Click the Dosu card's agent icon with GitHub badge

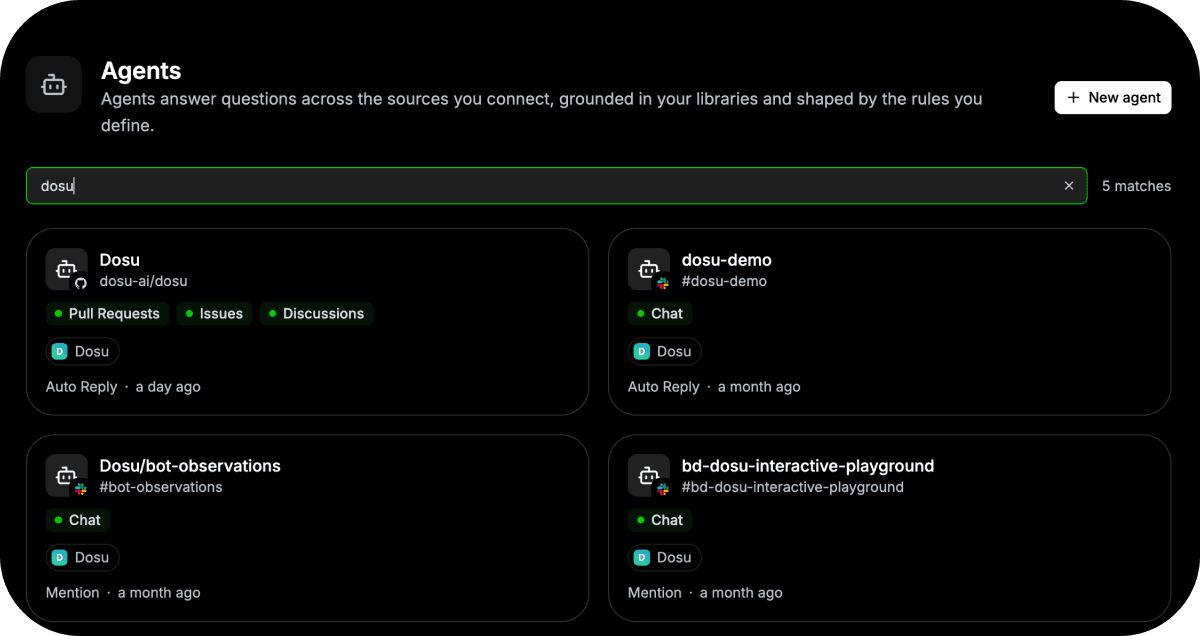pos(67,270)
